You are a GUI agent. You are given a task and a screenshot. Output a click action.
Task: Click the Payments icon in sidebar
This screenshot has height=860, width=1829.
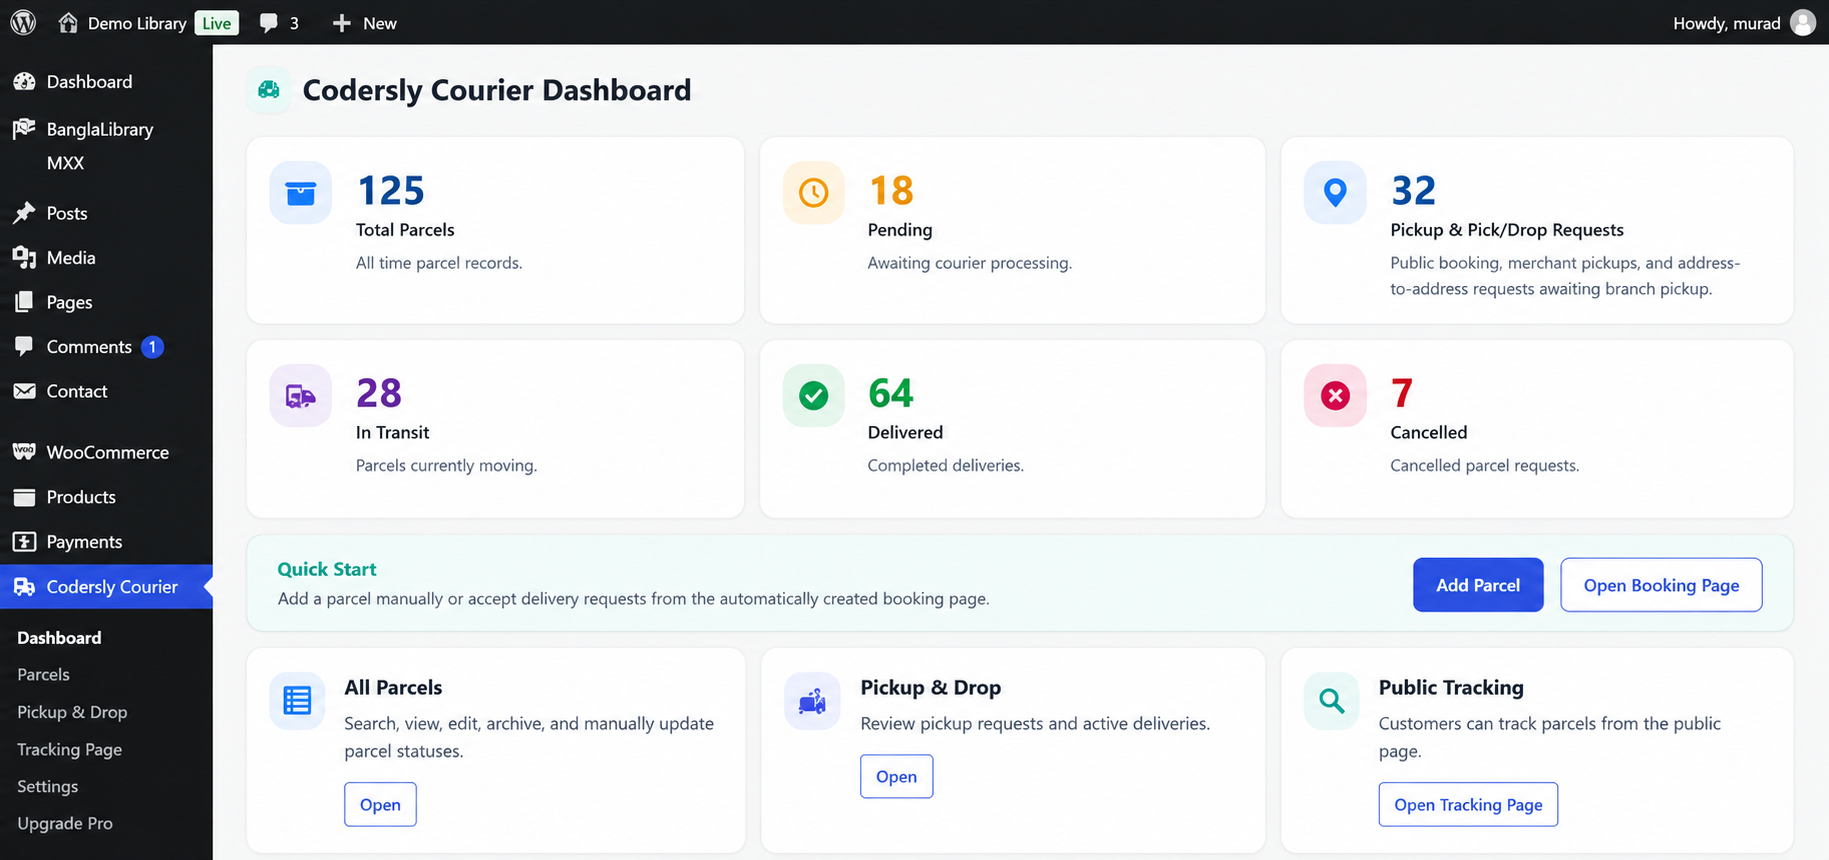tap(24, 541)
